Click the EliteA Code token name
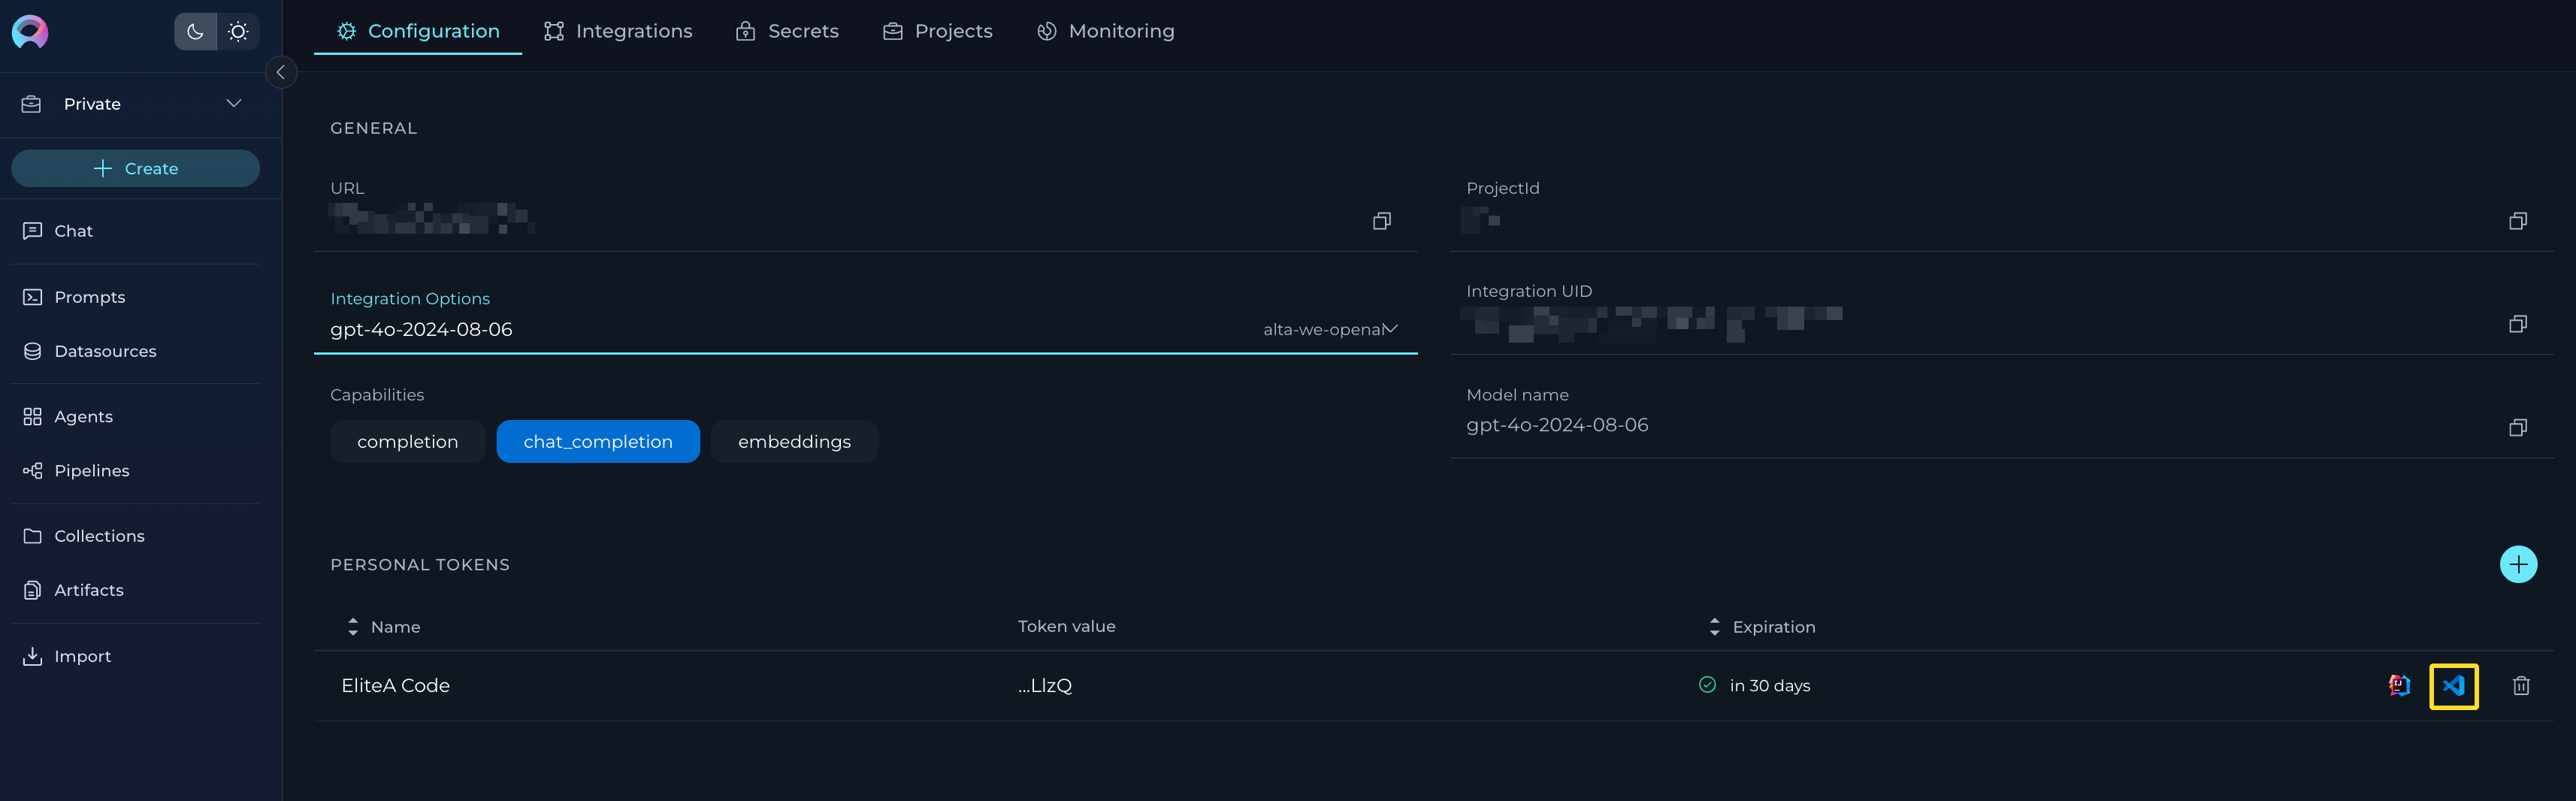This screenshot has height=801, width=2576. (395, 686)
